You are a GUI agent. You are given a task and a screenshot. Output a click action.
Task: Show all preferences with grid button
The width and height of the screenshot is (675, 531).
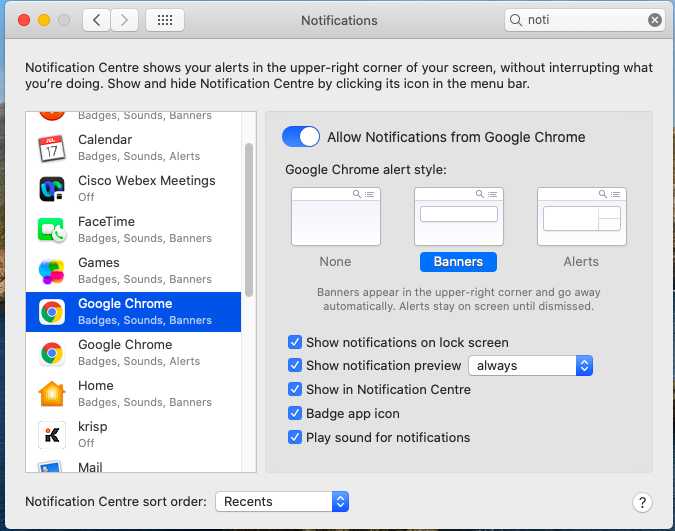coord(165,20)
